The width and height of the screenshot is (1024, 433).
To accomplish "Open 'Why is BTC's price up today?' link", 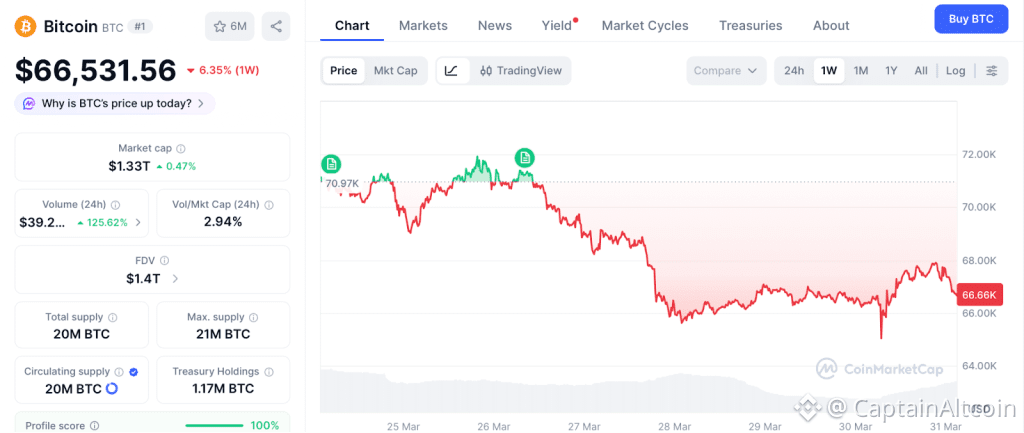I will (114, 103).
